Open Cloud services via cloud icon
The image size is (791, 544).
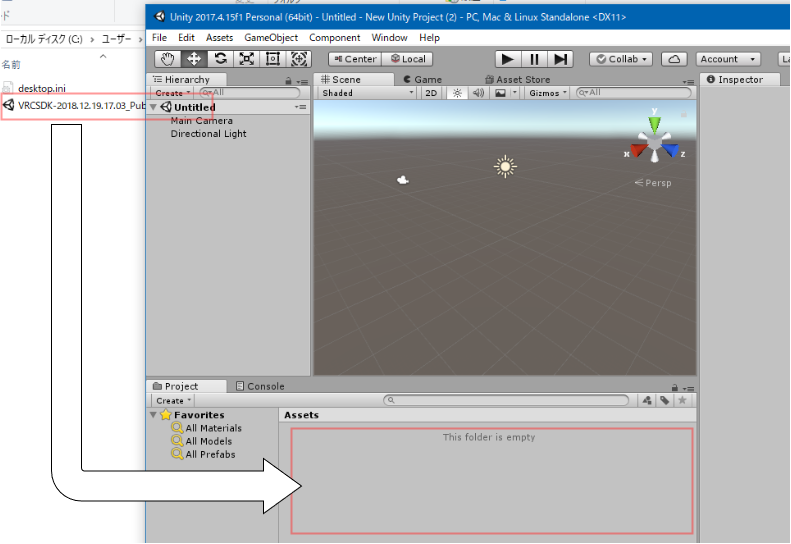click(x=675, y=59)
